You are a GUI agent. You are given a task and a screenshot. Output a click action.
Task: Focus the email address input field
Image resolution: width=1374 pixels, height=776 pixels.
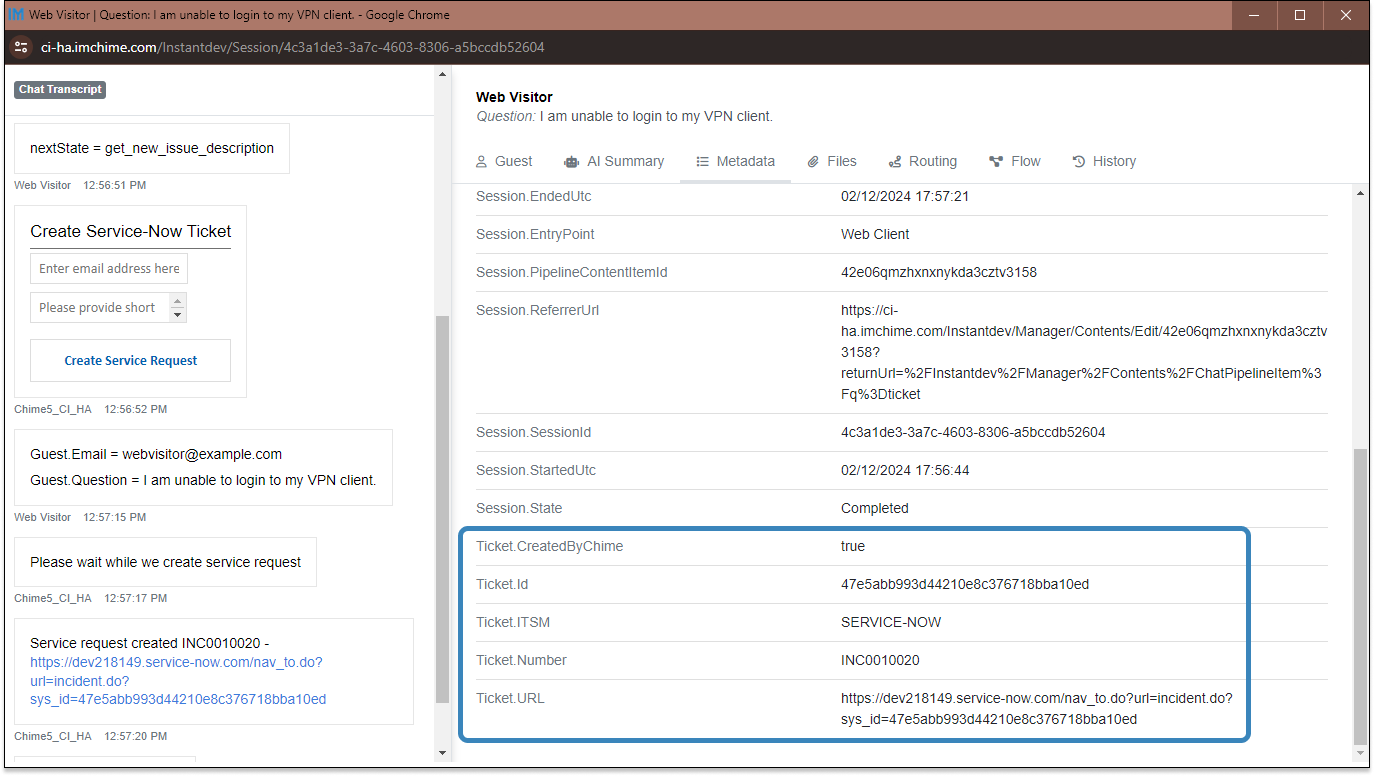[109, 268]
